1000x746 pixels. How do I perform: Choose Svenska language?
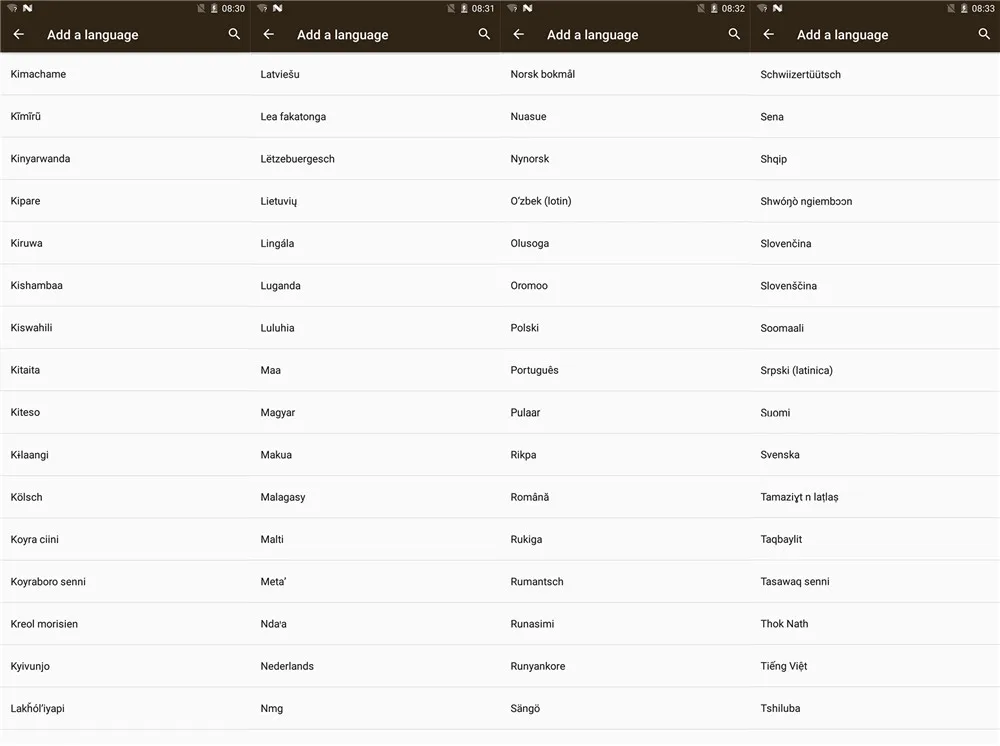875,455
